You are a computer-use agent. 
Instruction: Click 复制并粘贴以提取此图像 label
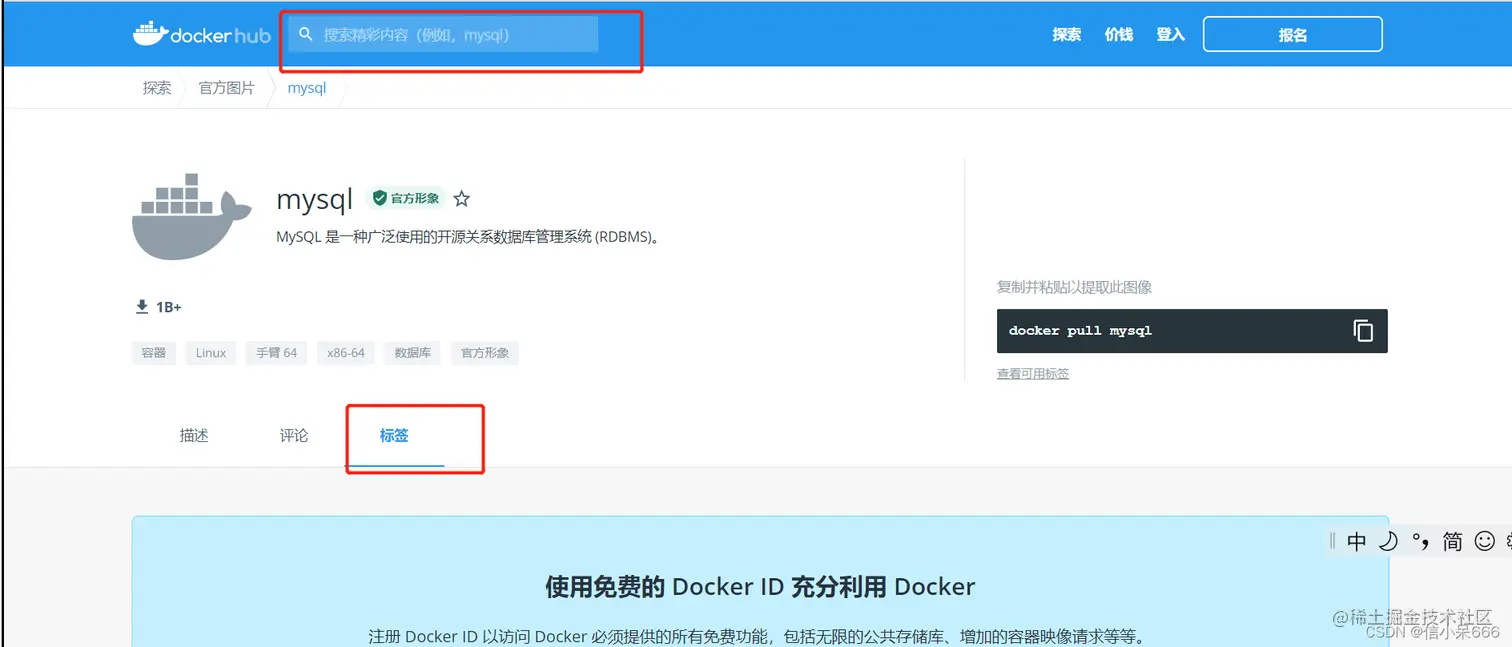click(1074, 287)
